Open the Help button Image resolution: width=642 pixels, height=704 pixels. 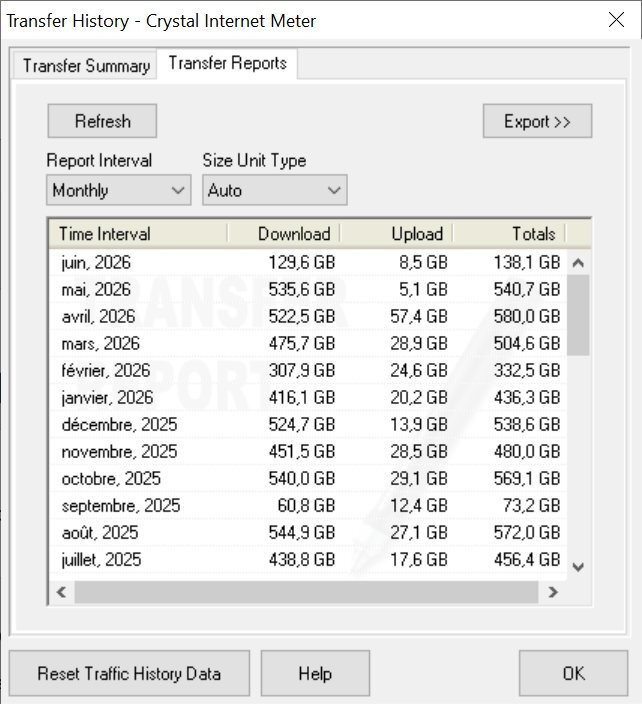pos(315,673)
